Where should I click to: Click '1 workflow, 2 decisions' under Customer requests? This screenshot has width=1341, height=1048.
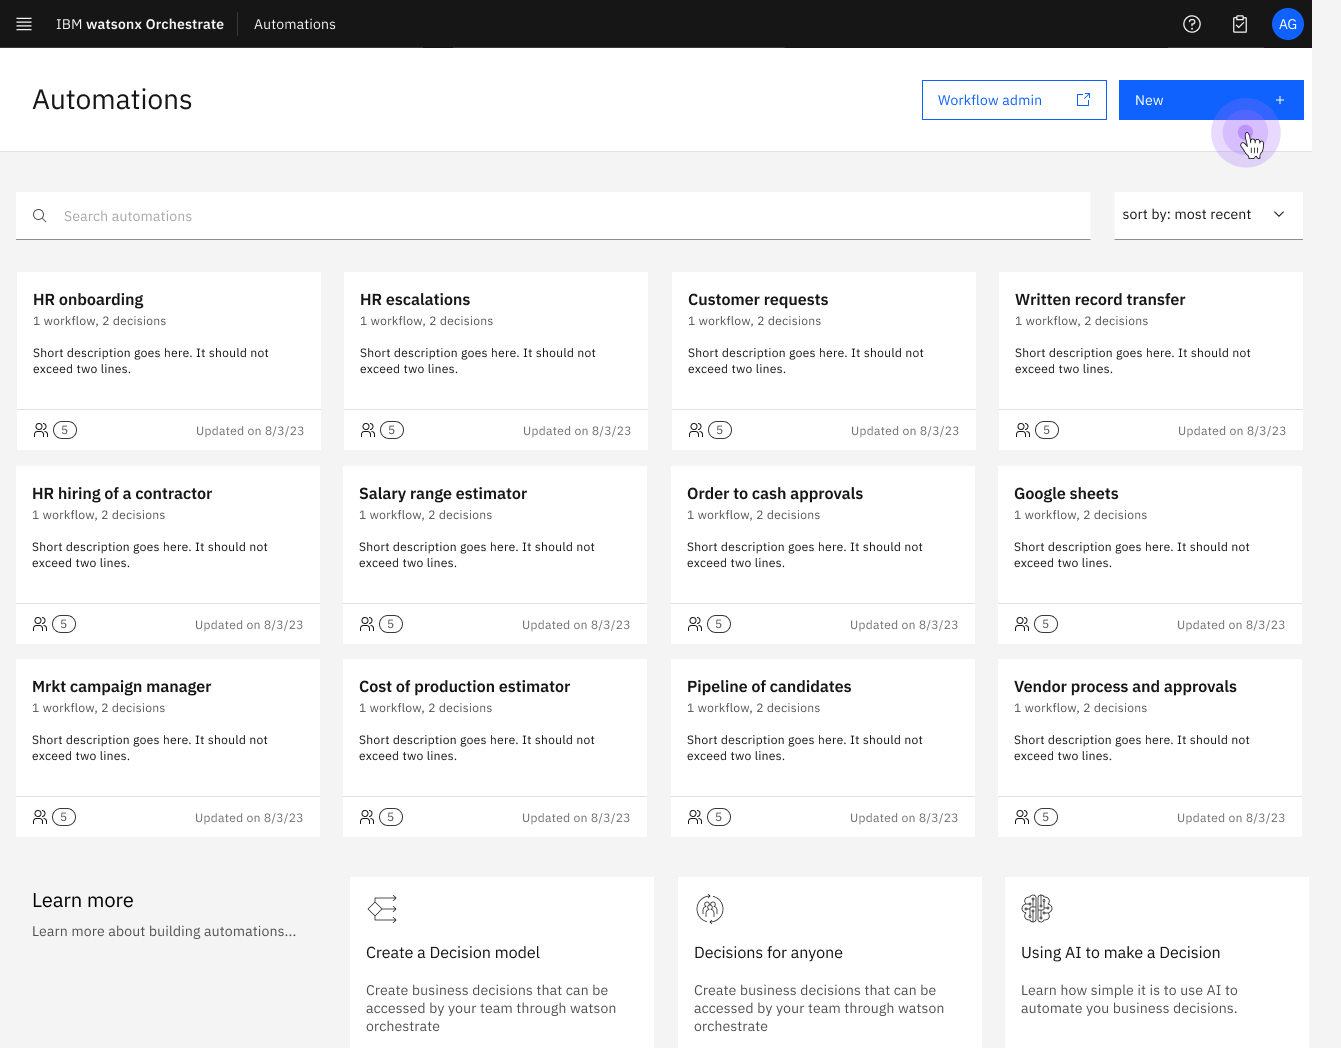click(x=754, y=321)
